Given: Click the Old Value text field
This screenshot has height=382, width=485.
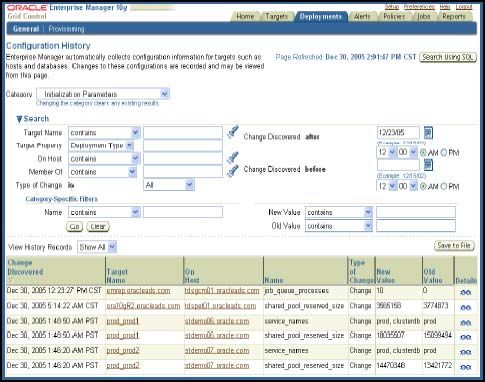Looking at the screenshot, I should (416, 226).
